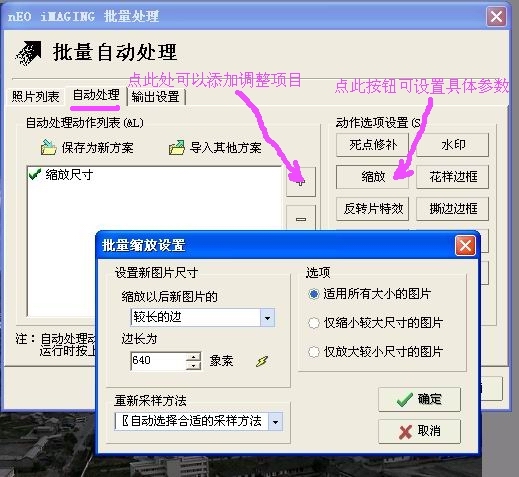This screenshot has width=519, height=477.
Task: Click the lightning bolt icon beside 象素
Action: (x=262, y=361)
